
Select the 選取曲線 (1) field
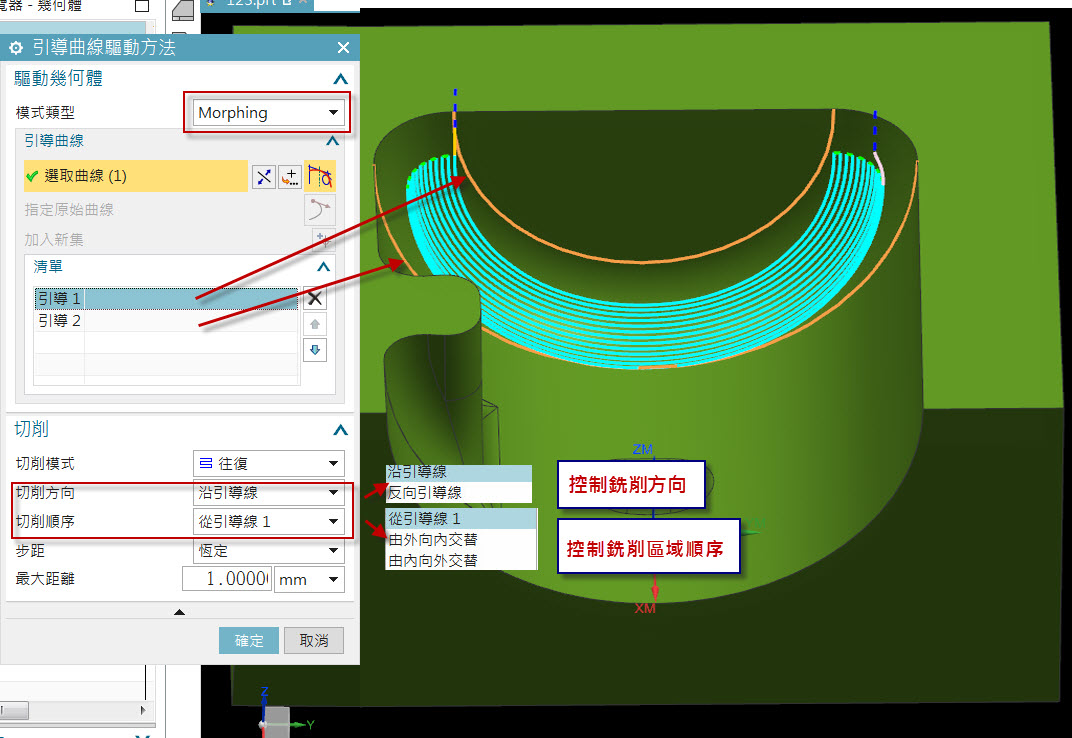[136, 176]
